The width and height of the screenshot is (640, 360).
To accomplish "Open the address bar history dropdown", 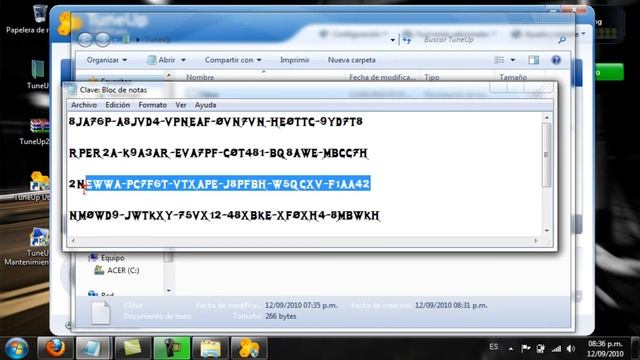I will click(393, 40).
